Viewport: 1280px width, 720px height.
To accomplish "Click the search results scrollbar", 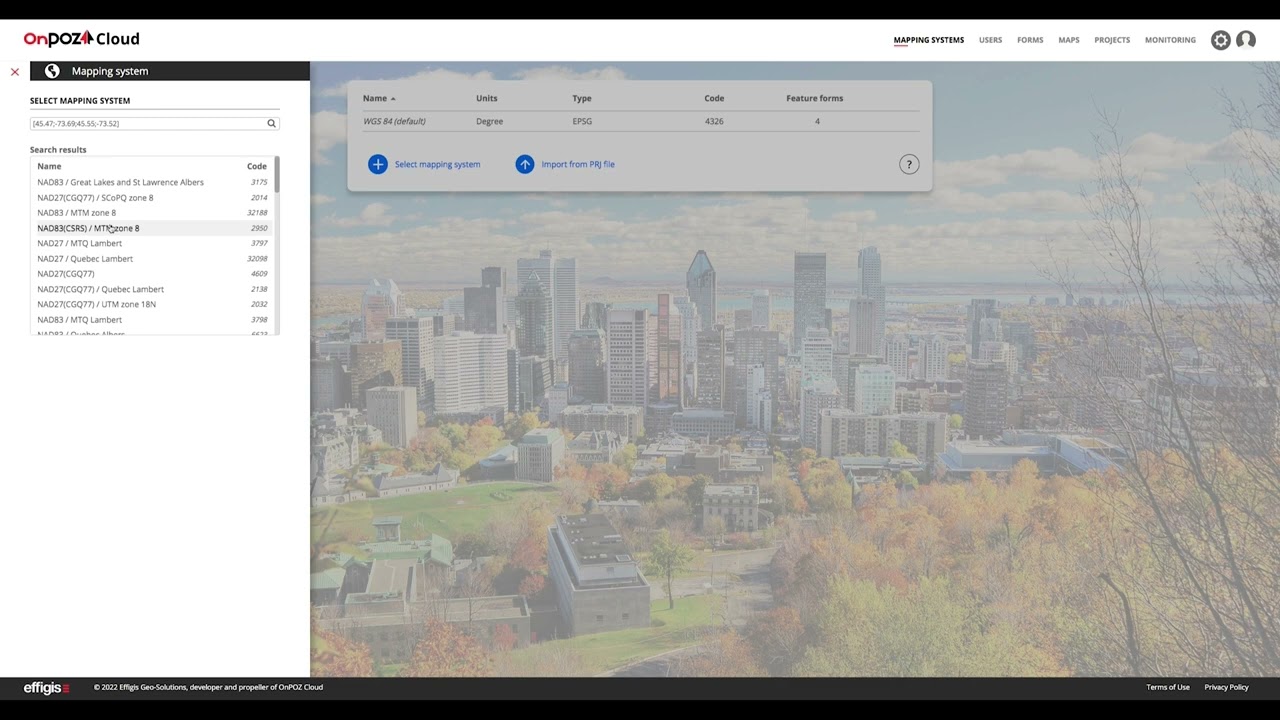I will point(277,175).
